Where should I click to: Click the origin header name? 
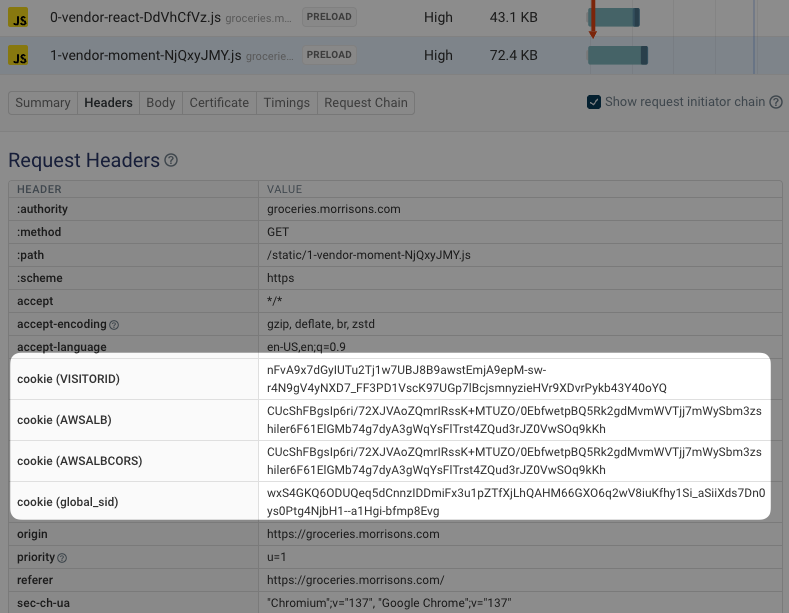(32, 534)
